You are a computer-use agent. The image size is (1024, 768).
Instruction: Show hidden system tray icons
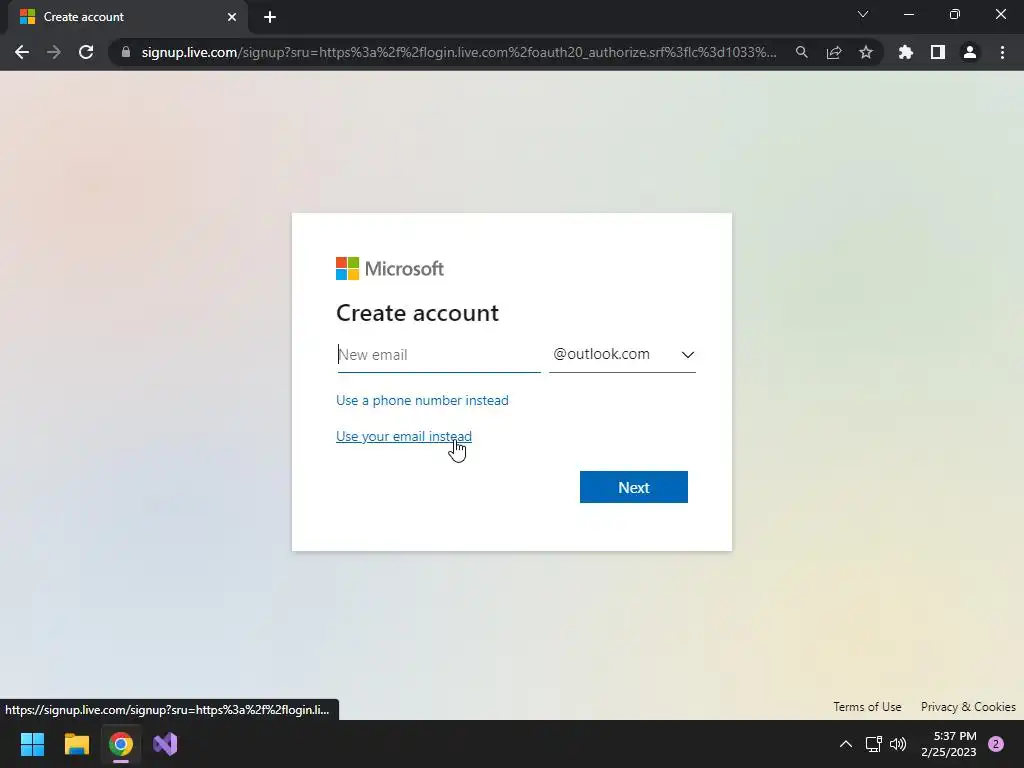pyautogui.click(x=846, y=744)
